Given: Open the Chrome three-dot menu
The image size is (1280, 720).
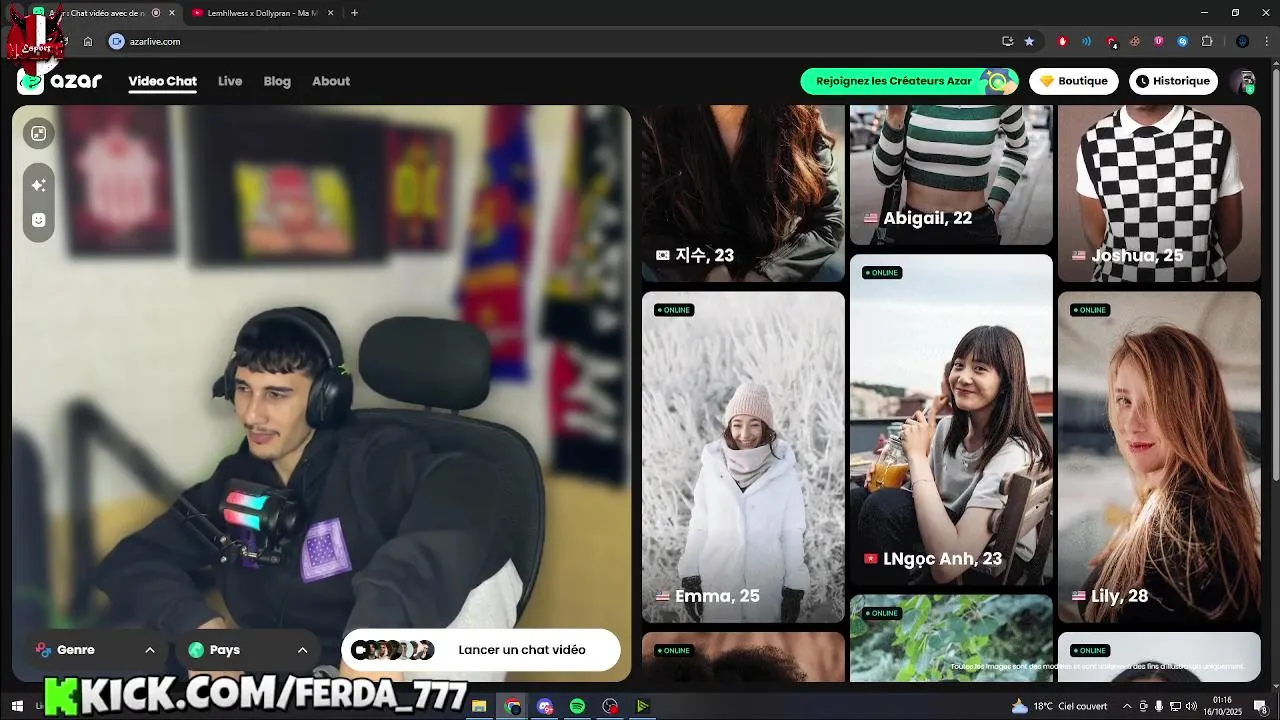Looking at the screenshot, I should tap(1266, 42).
